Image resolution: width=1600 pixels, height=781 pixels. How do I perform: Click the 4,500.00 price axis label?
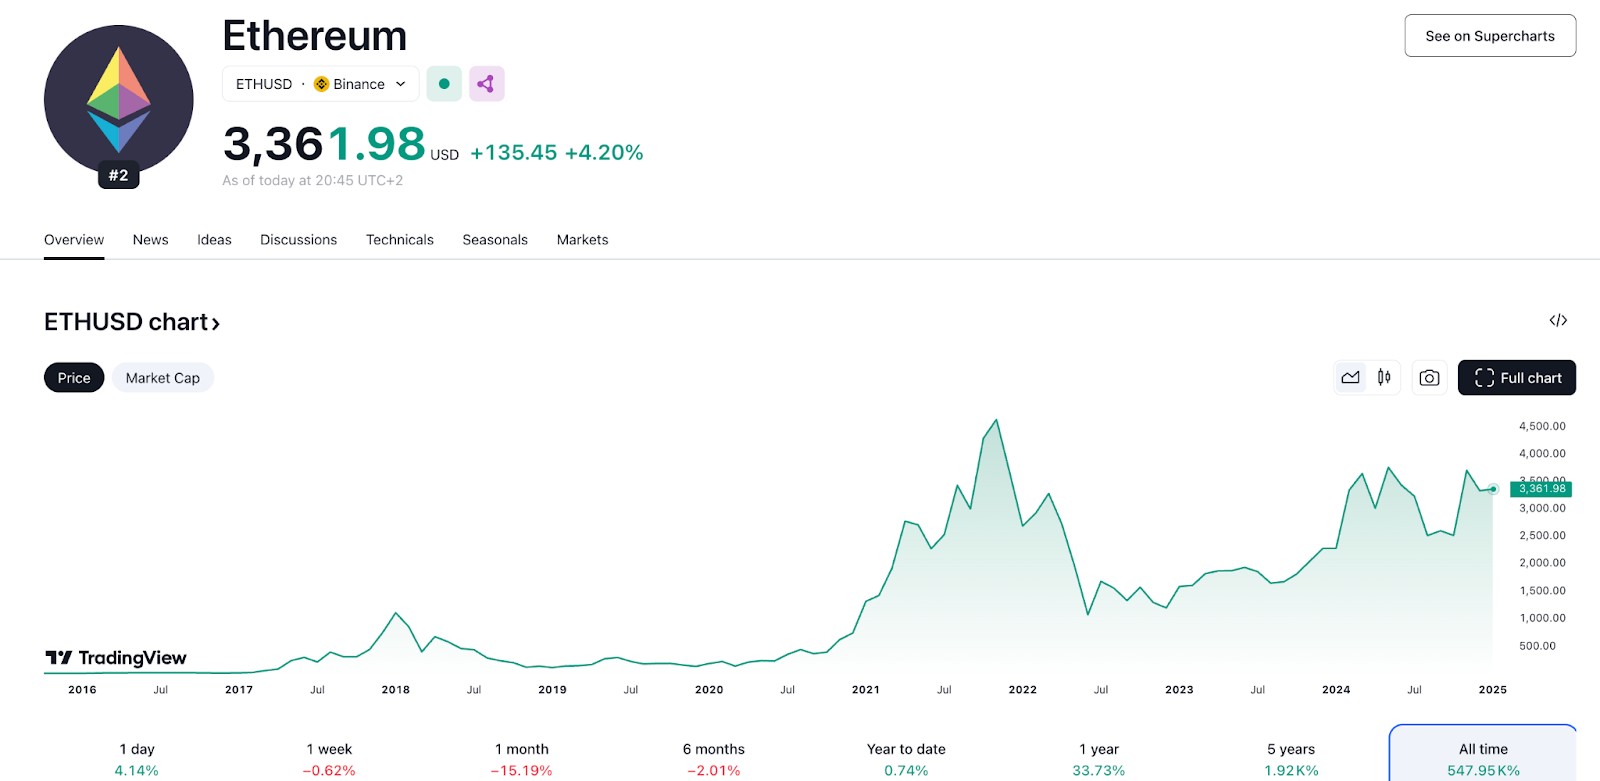point(1543,426)
